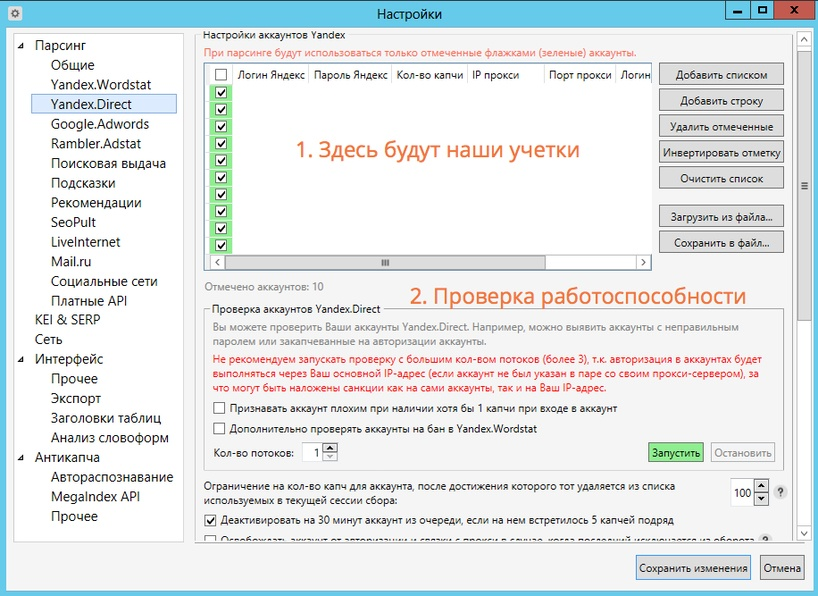The height and width of the screenshot is (596, 818).
Task: Click Сохранить изменения button
Action: [x=693, y=568]
